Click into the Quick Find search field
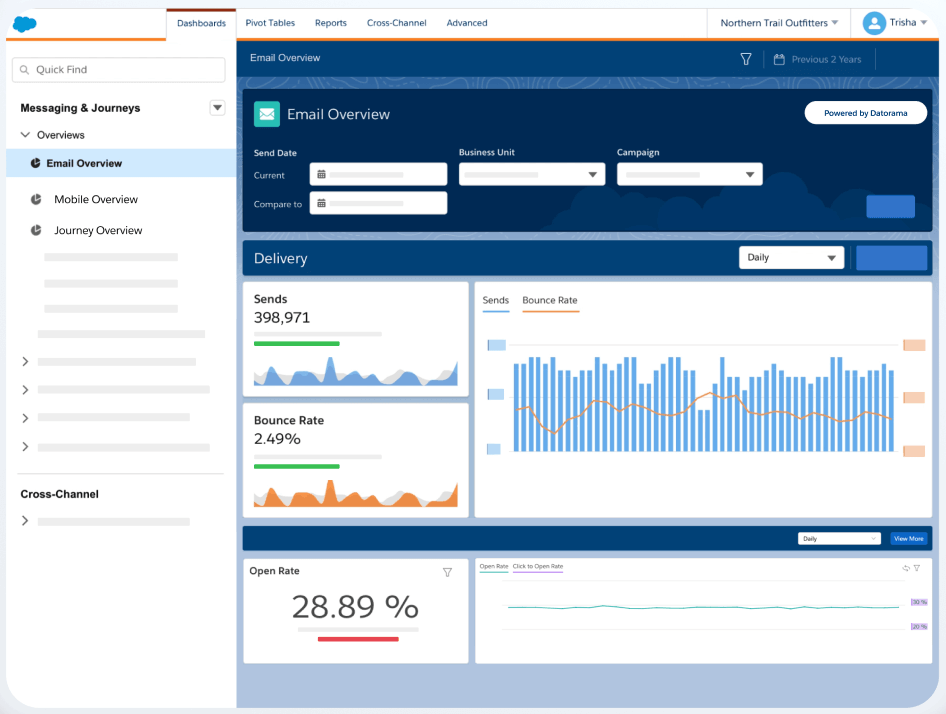This screenshot has width=946, height=714. tap(119, 70)
